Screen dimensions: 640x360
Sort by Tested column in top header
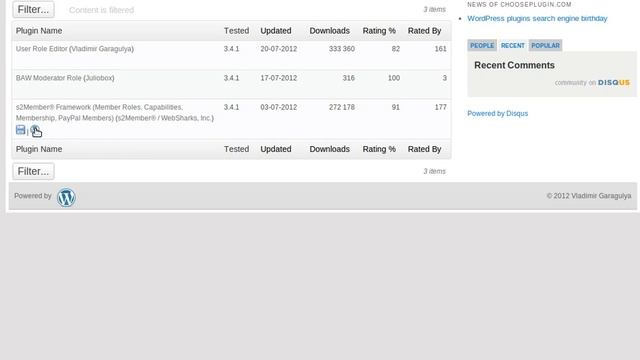point(236,31)
